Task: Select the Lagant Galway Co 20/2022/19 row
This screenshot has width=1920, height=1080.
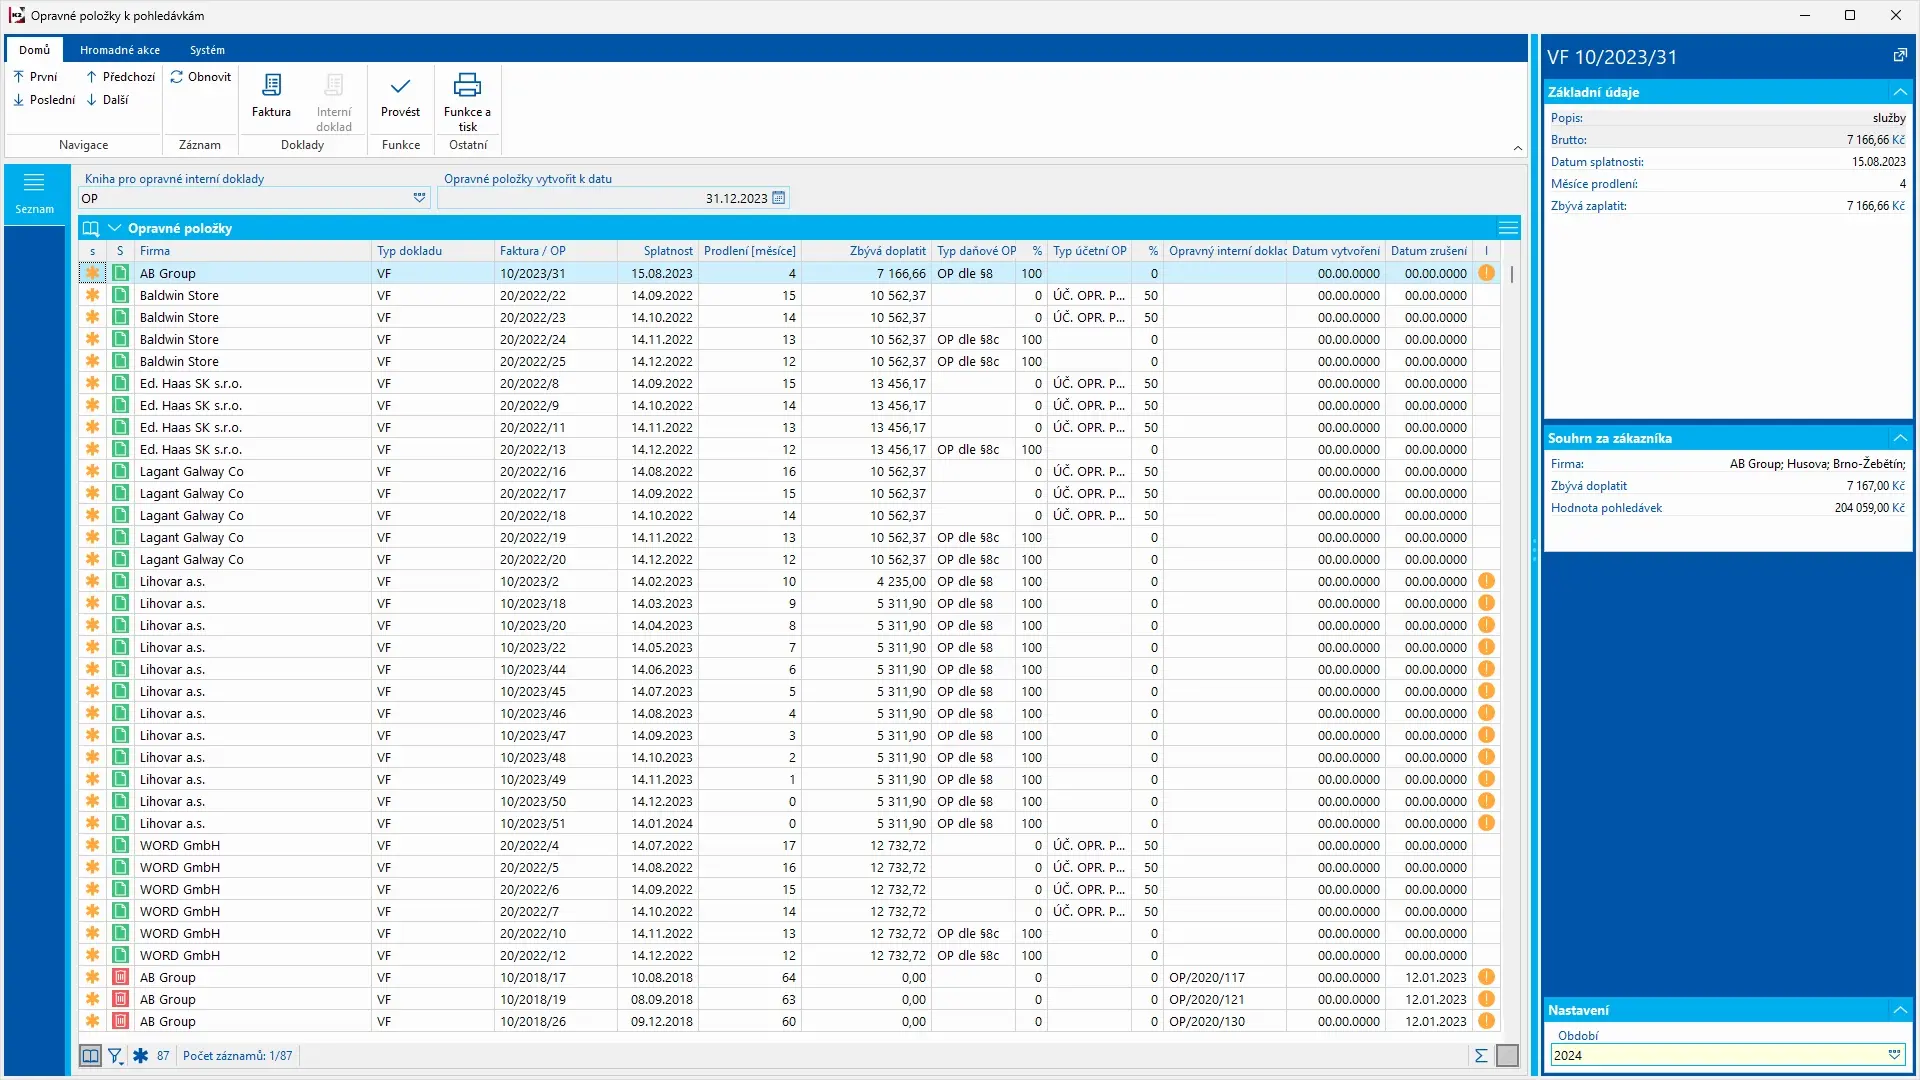Action: coord(790,537)
